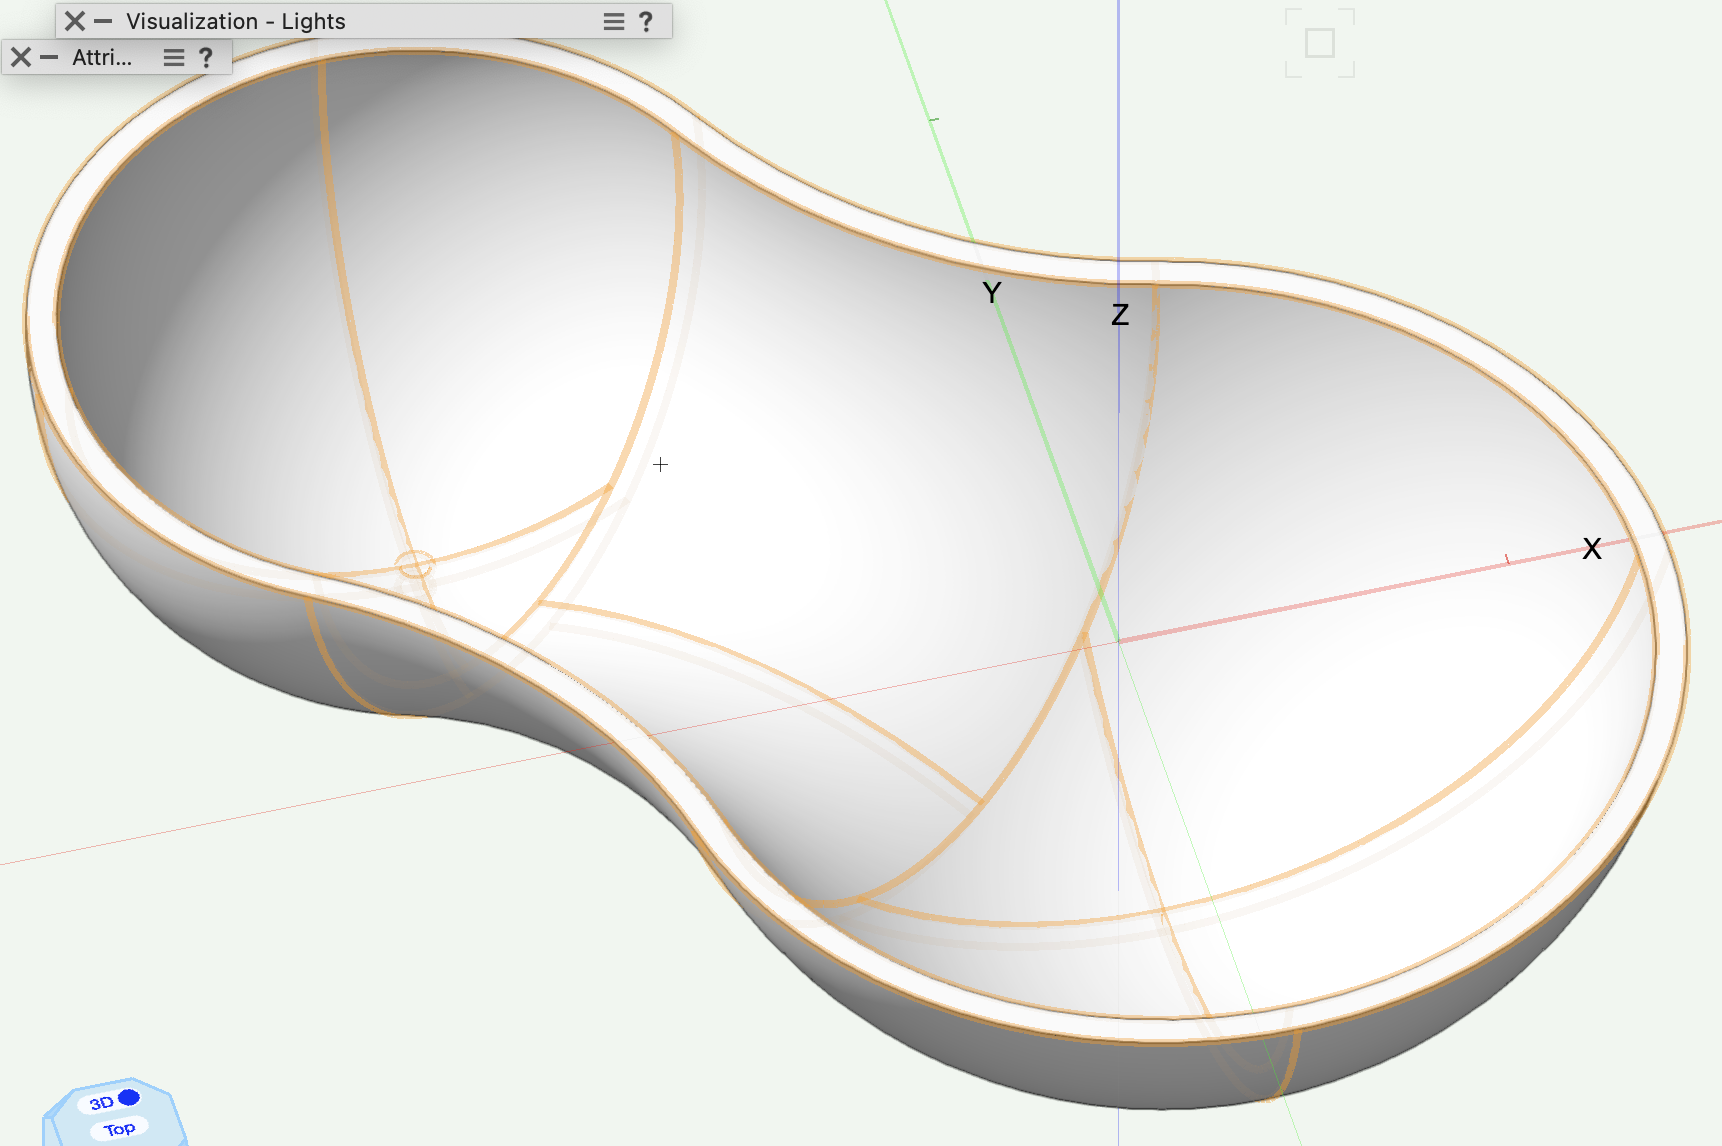
Task: Select the Top face on view cube
Action: (119, 1129)
